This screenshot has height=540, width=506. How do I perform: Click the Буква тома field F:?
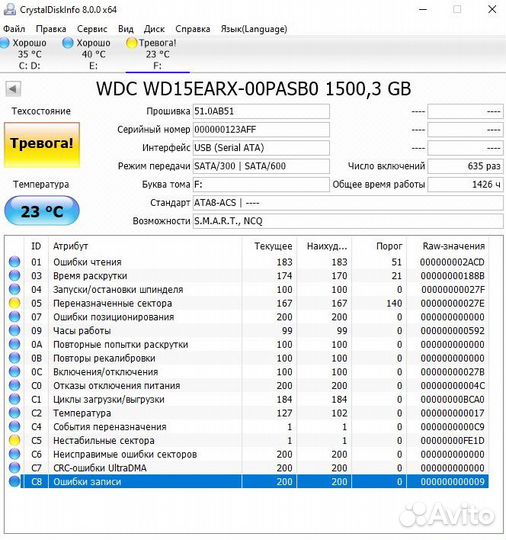(x=261, y=184)
